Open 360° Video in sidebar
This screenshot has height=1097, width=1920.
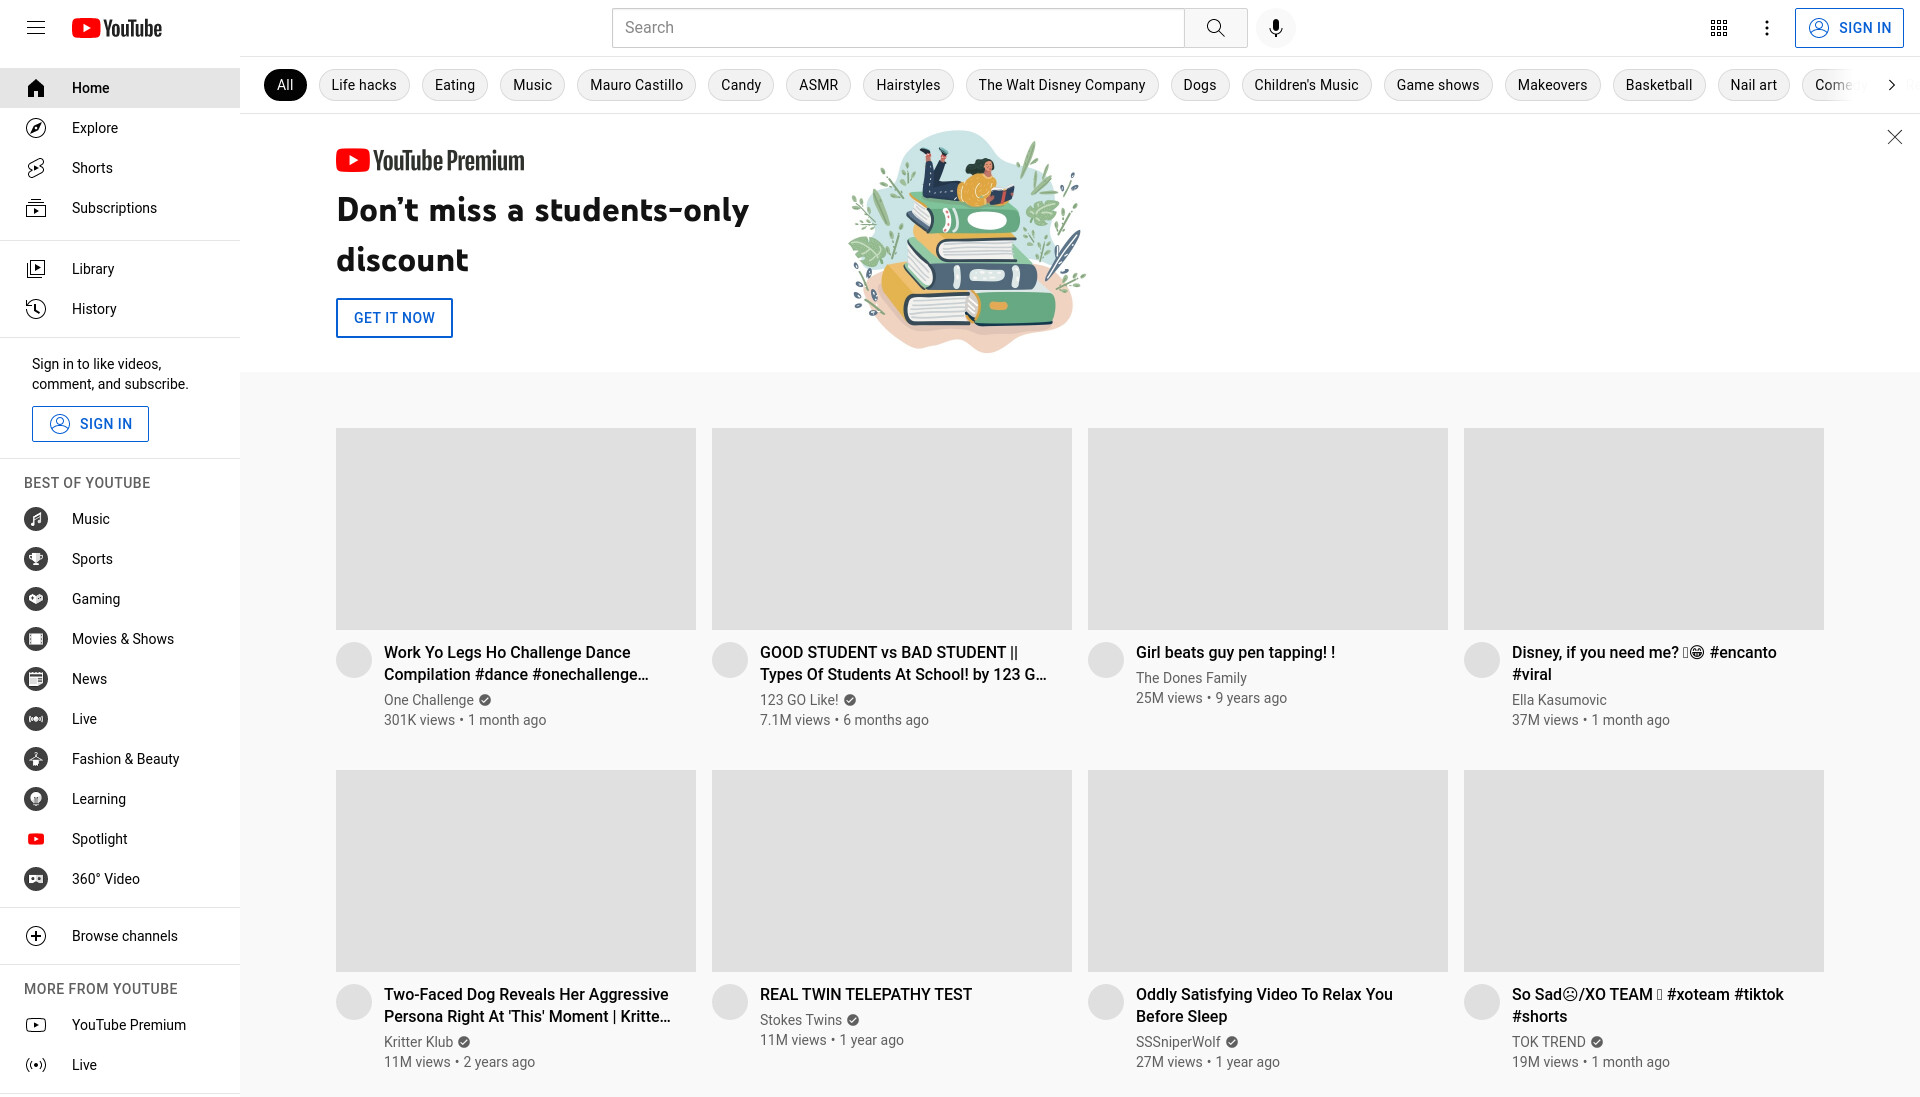(x=120, y=879)
